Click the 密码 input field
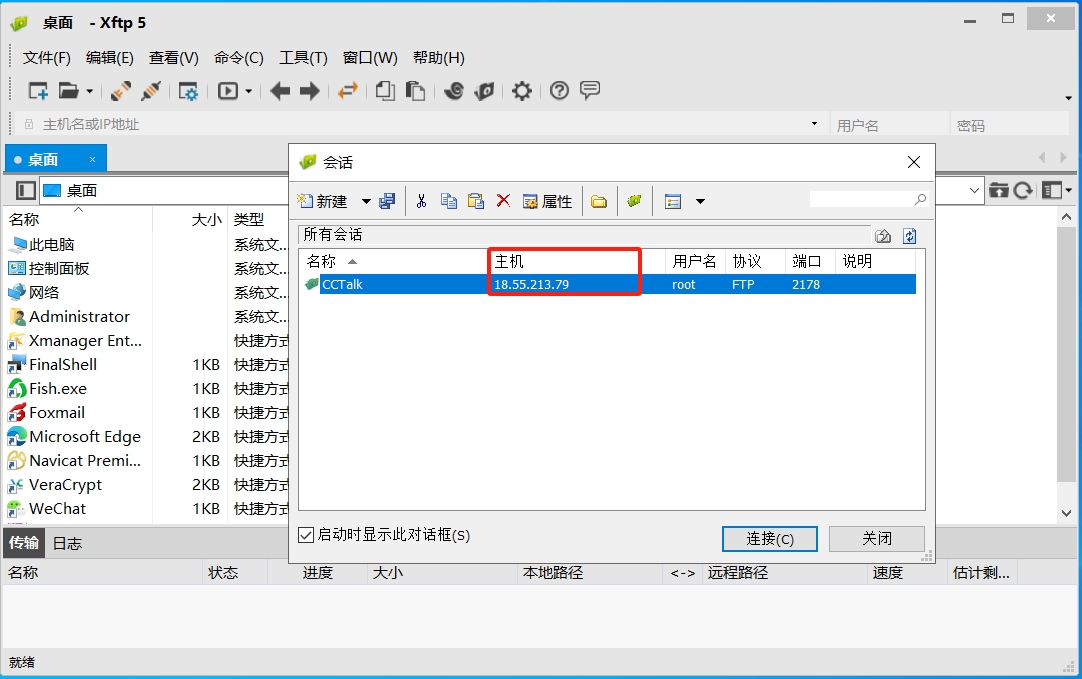Image resolution: width=1082 pixels, height=679 pixels. 1010,125
